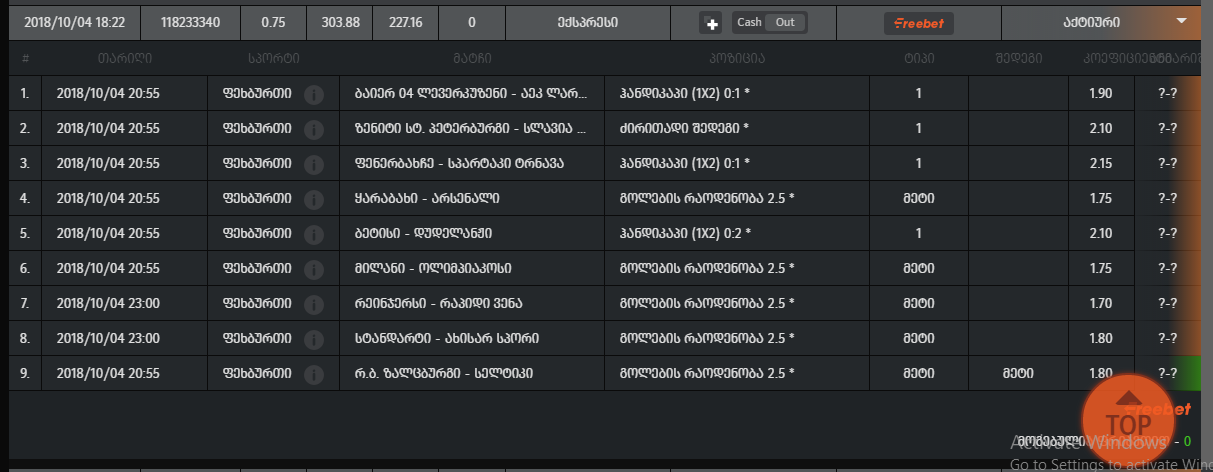Image resolution: width=1213 pixels, height=472 pixels.
Task: Click the პოზიცია column header
Action: click(x=737, y=58)
